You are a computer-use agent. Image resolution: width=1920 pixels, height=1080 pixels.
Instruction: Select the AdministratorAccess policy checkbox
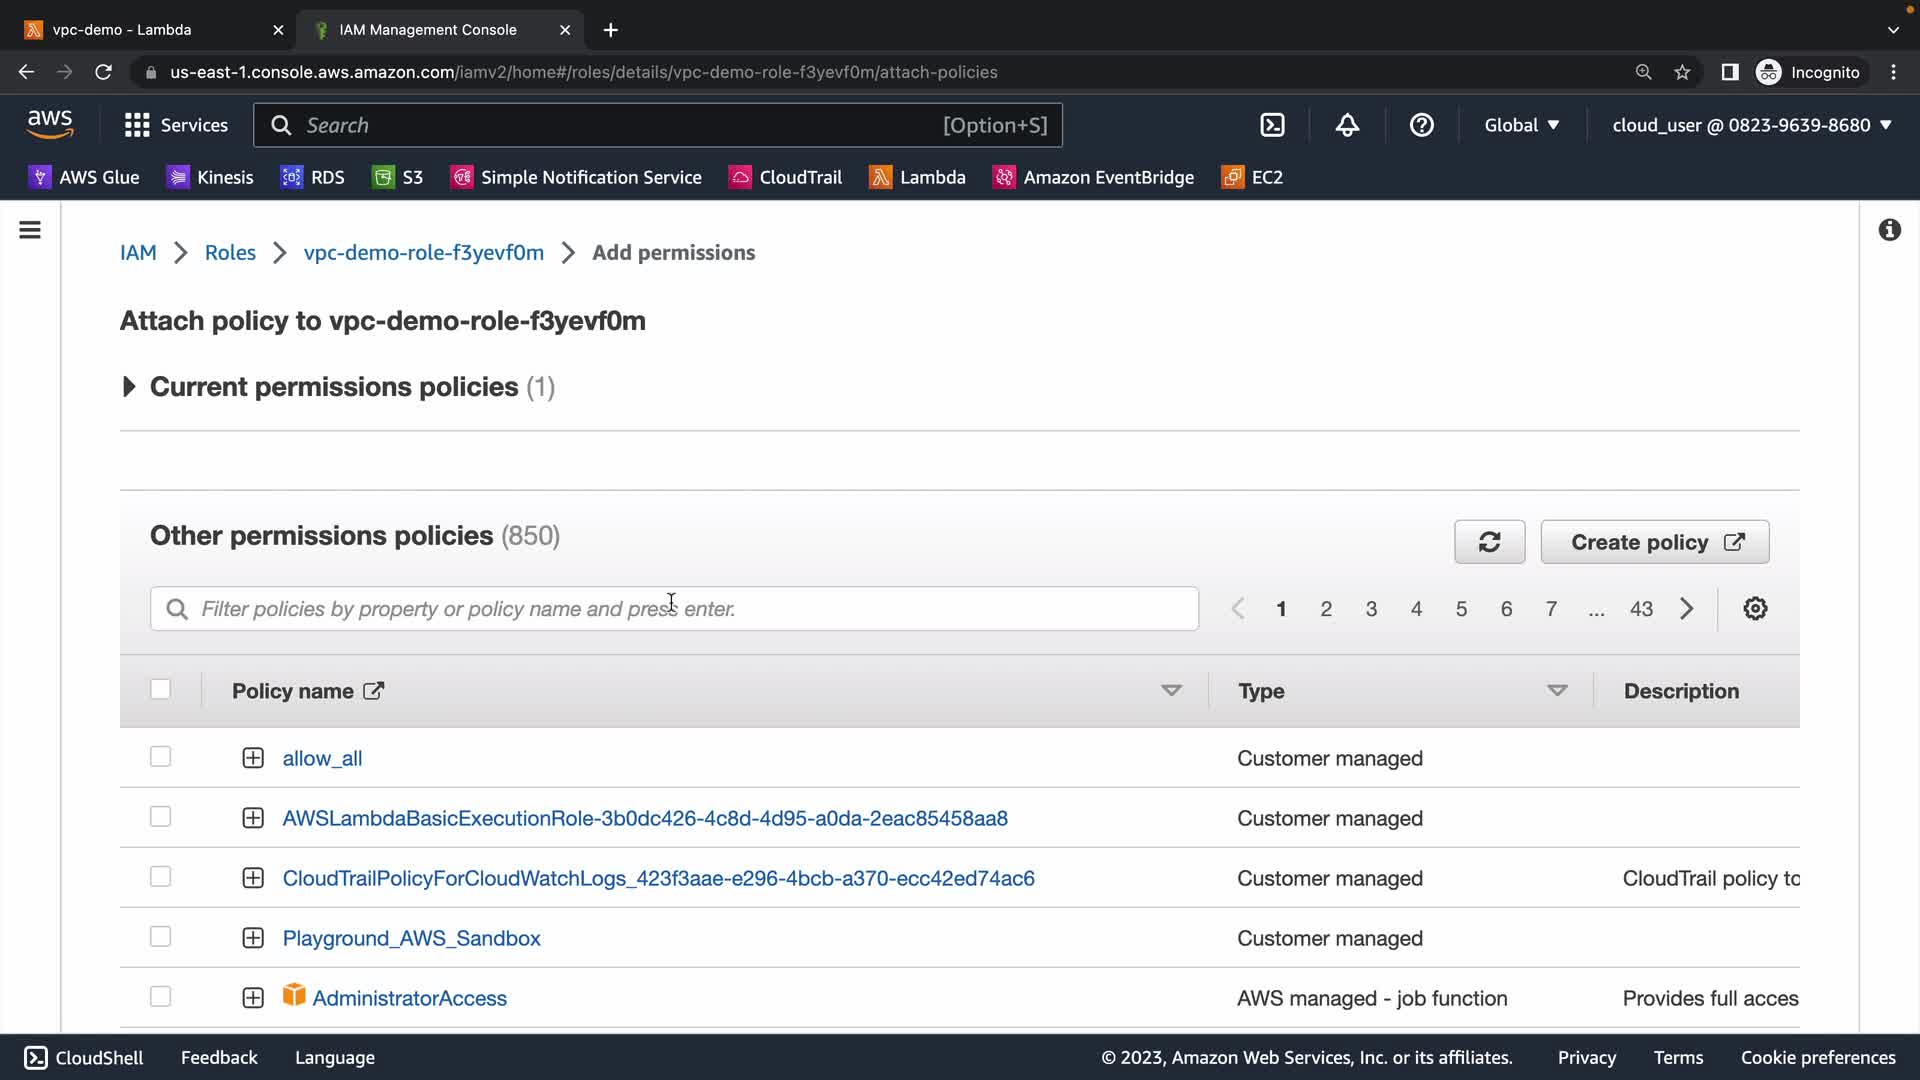[x=160, y=997]
